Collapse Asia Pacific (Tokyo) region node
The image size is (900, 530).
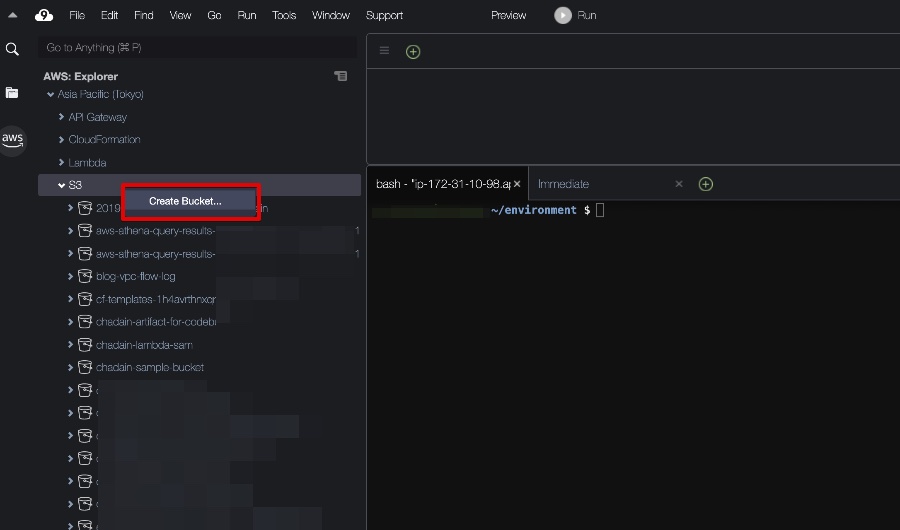(x=51, y=94)
